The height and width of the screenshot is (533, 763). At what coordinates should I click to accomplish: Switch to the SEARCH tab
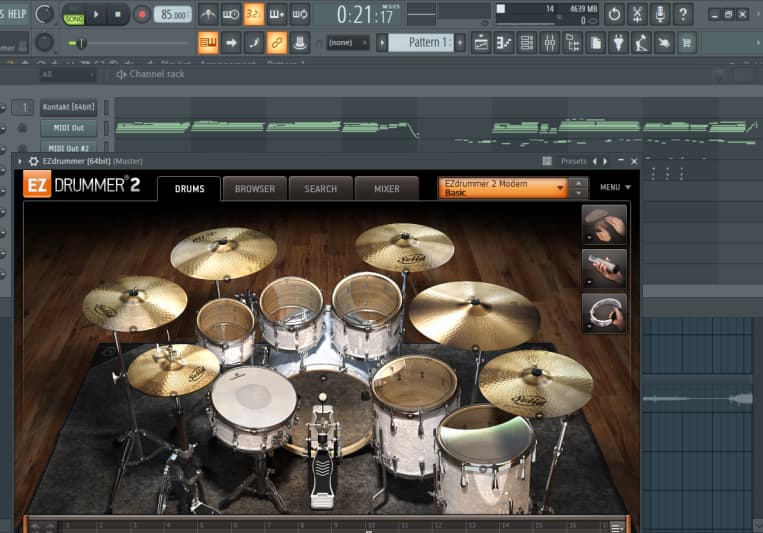[321, 189]
